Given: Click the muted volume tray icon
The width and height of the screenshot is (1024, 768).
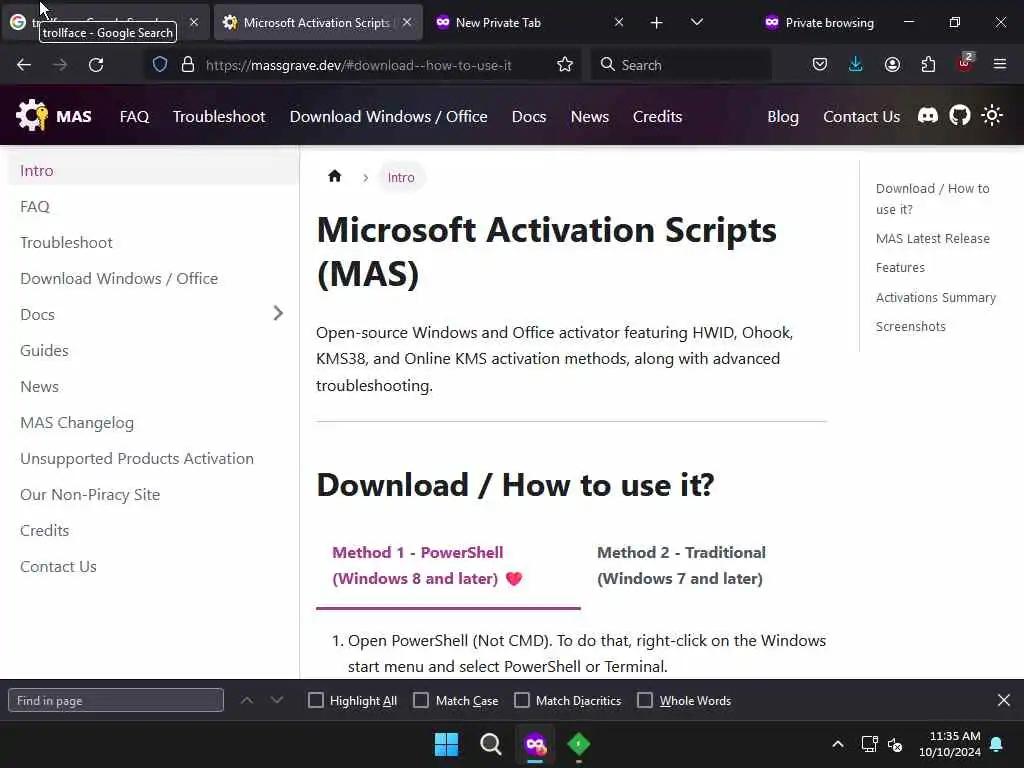Looking at the screenshot, I should point(895,744).
